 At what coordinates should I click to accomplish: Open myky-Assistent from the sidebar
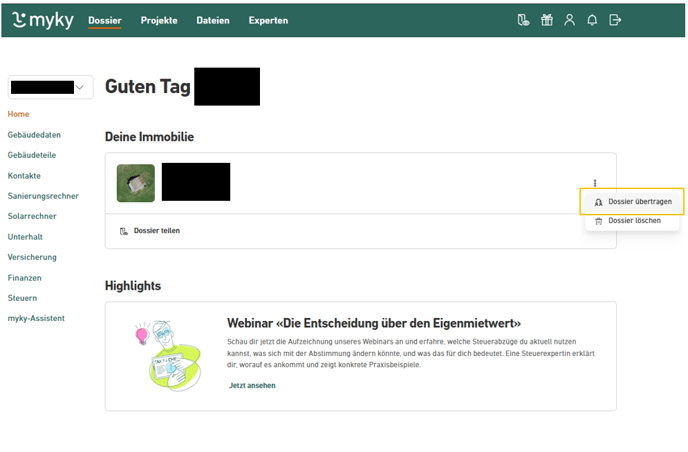point(36,318)
